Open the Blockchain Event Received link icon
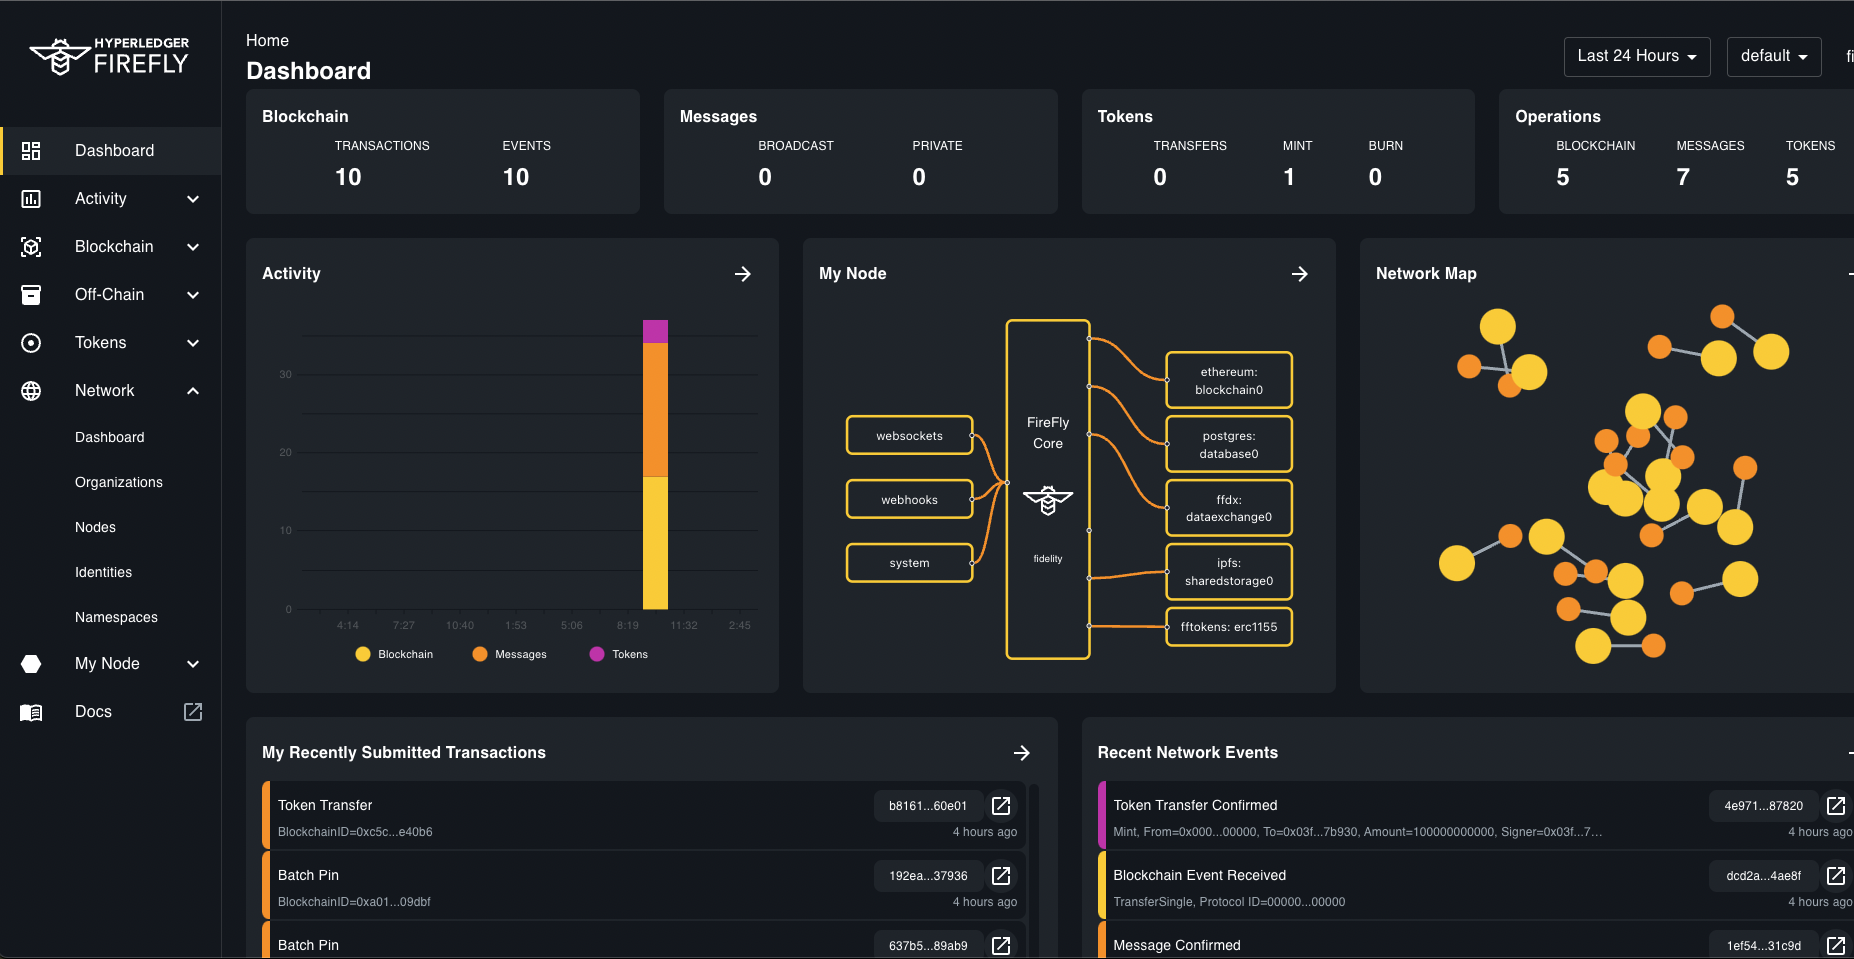 click(1836, 876)
